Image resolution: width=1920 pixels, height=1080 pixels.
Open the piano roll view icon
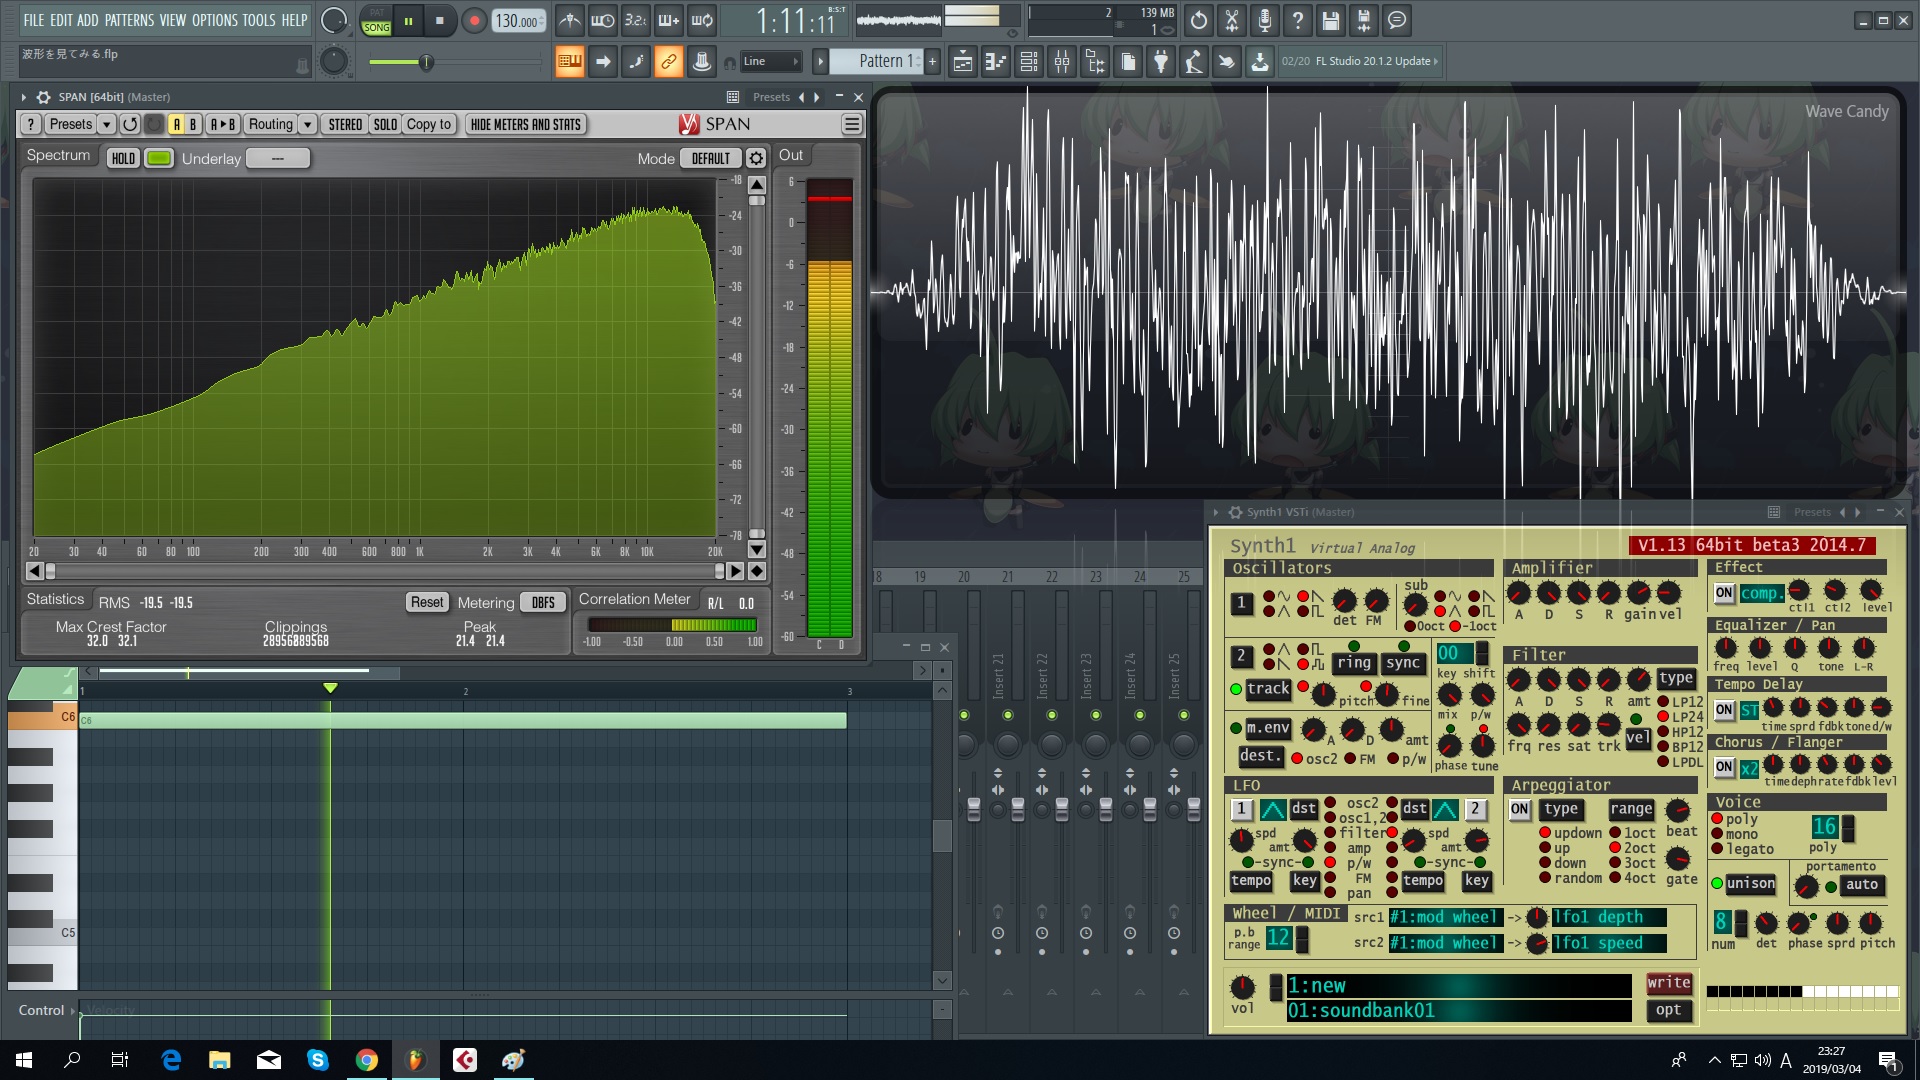(x=995, y=62)
